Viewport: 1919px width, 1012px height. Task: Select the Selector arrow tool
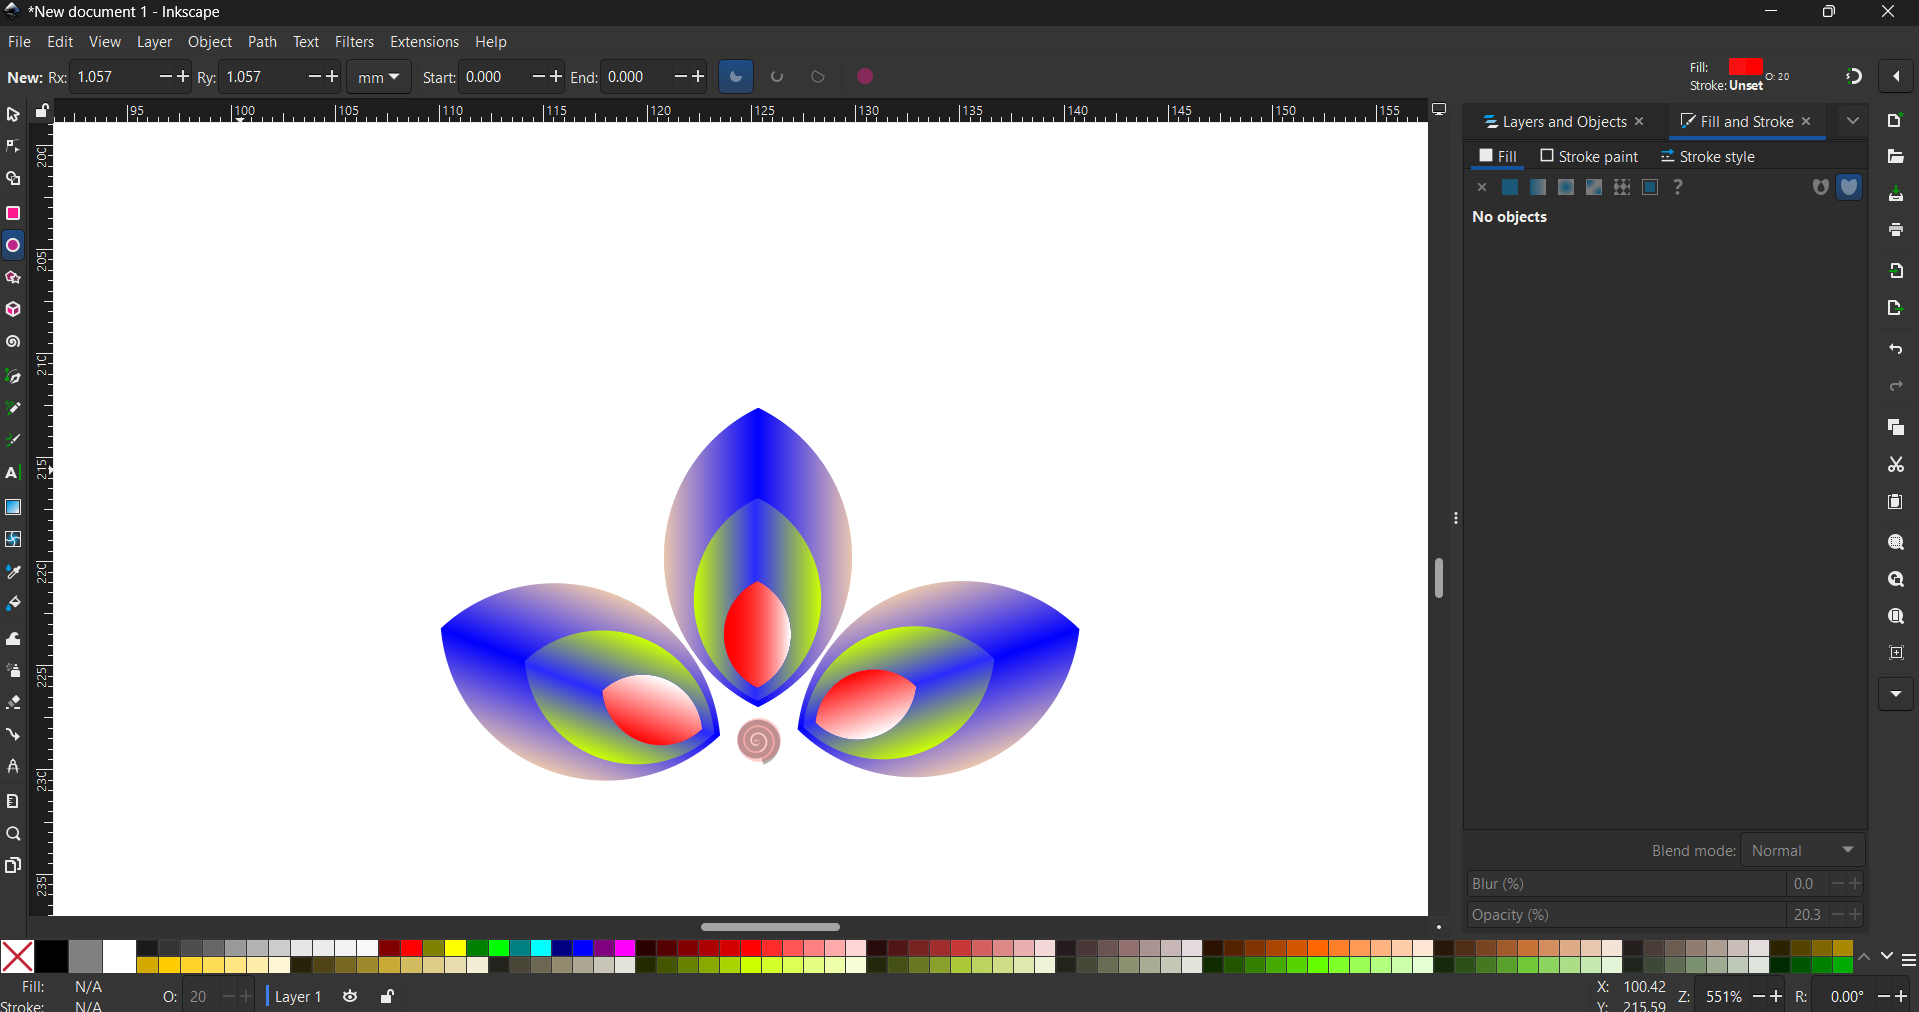13,115
